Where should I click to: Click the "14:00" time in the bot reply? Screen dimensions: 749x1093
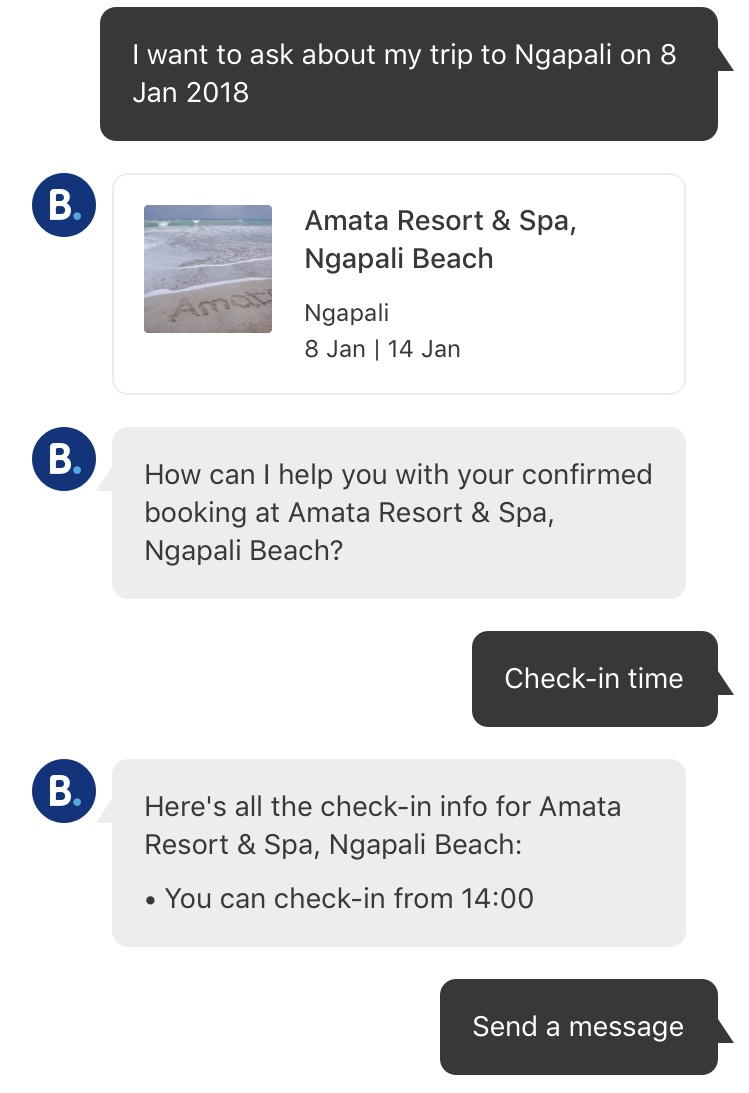[x=497, y=898]
